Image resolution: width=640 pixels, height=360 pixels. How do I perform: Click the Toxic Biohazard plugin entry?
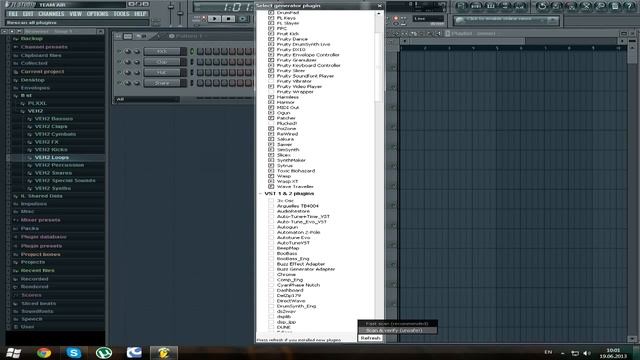(x=296, y=171)
